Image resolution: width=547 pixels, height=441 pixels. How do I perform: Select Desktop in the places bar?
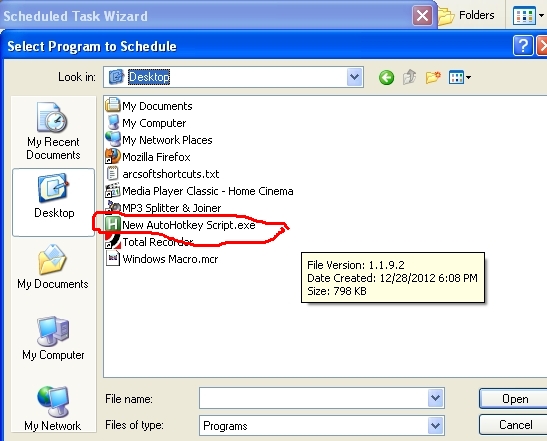tap(54, 202)
